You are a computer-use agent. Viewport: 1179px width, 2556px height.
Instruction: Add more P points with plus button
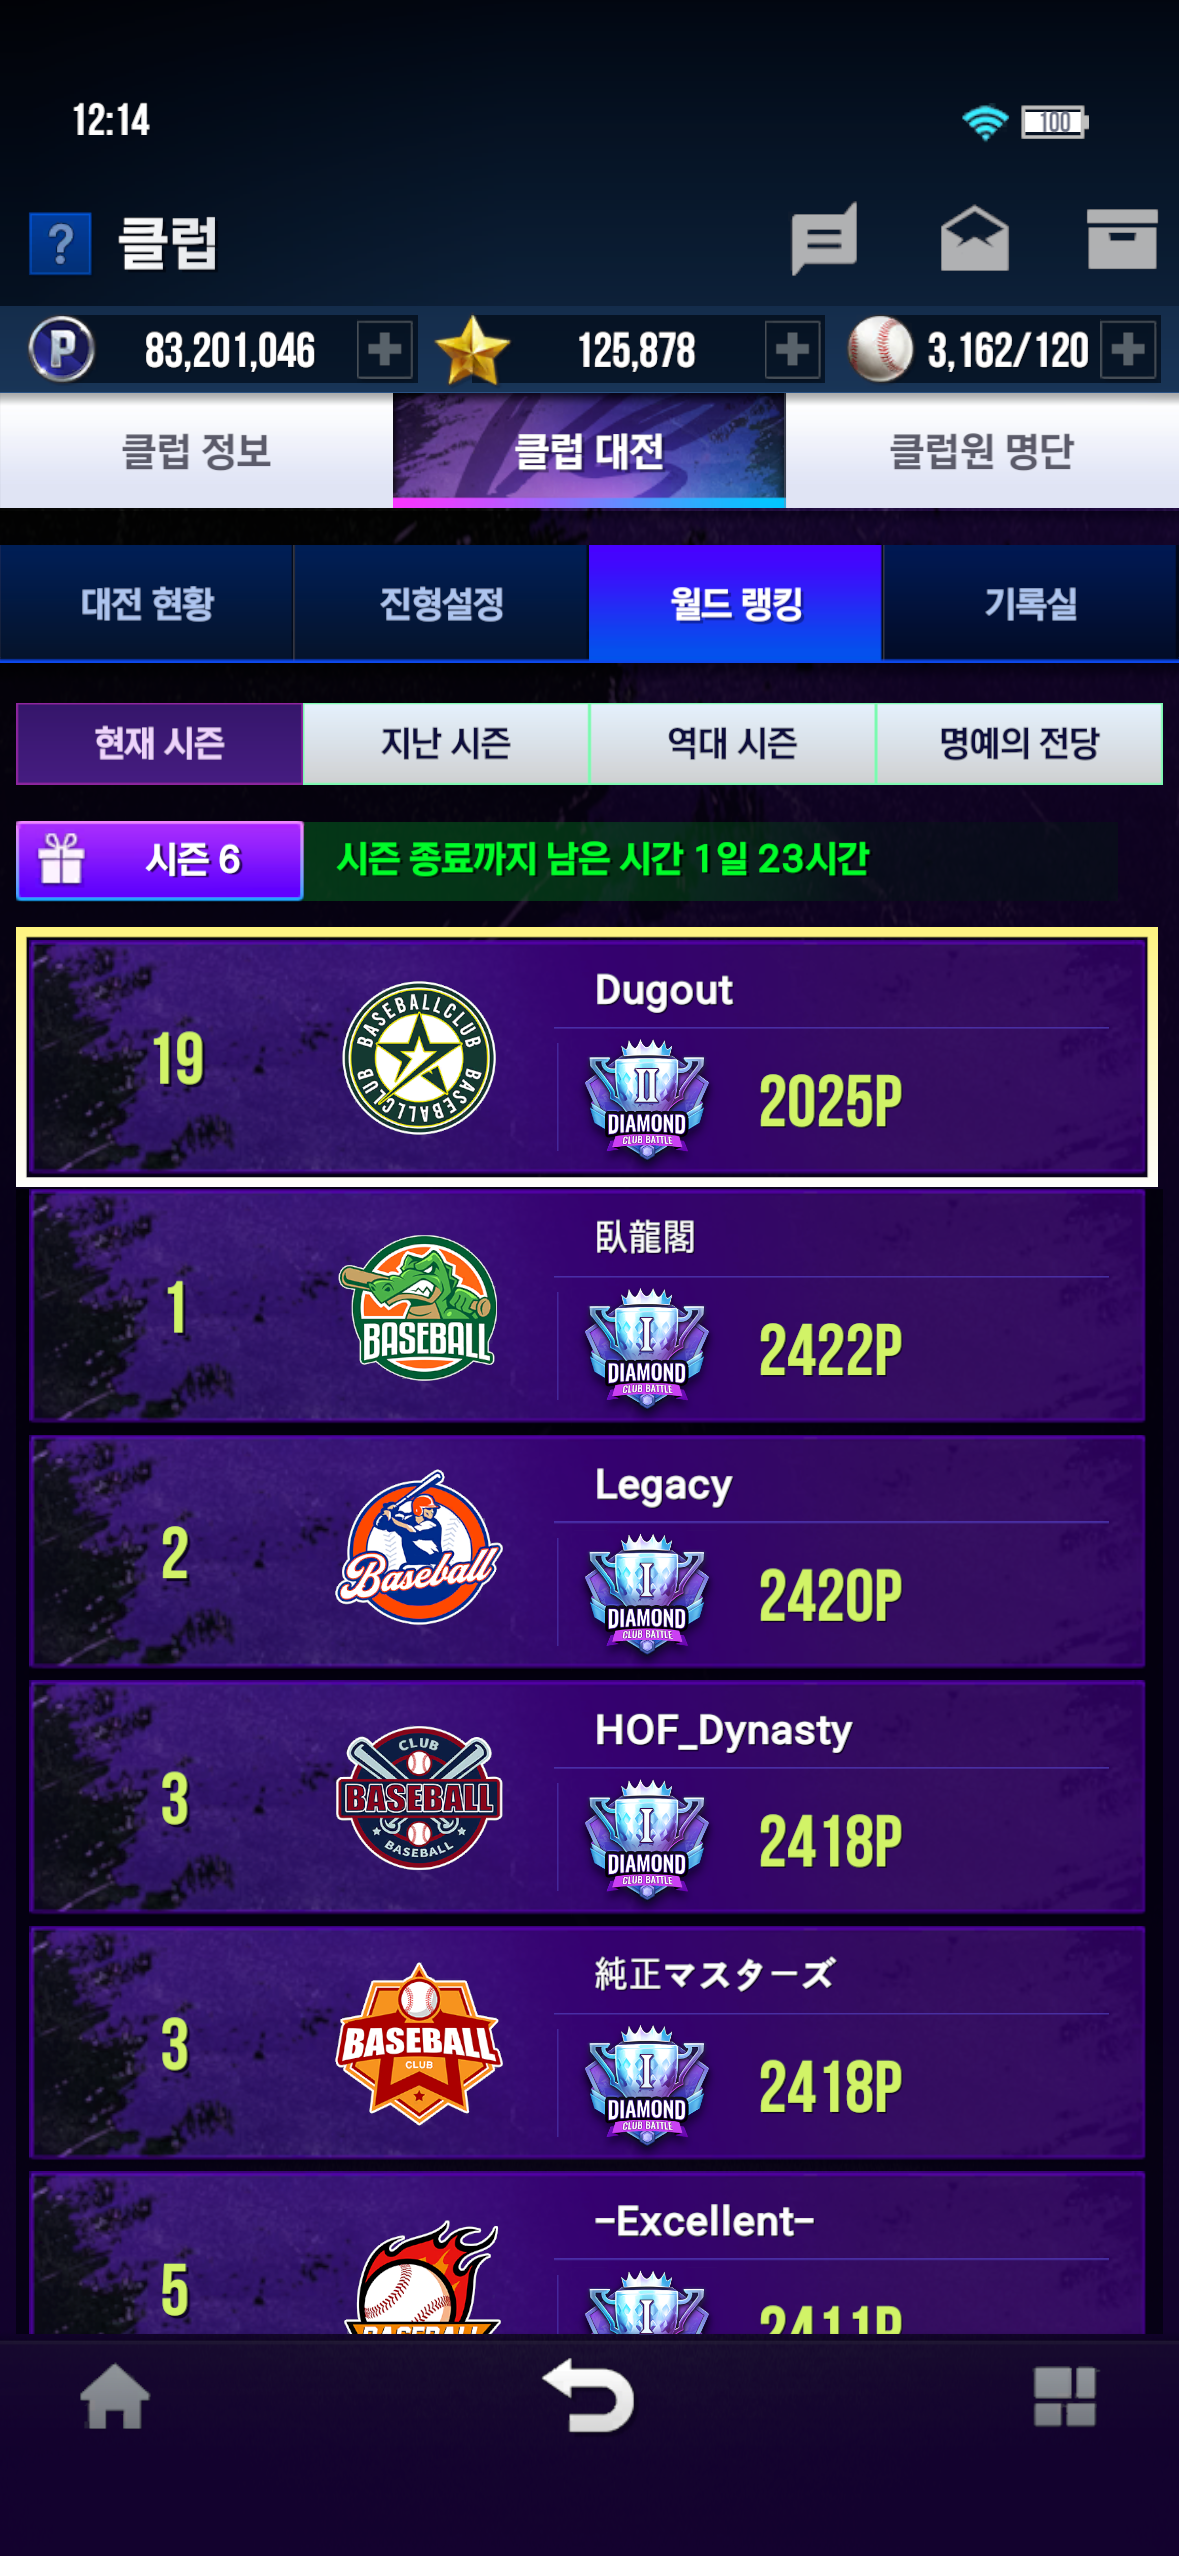385,350
